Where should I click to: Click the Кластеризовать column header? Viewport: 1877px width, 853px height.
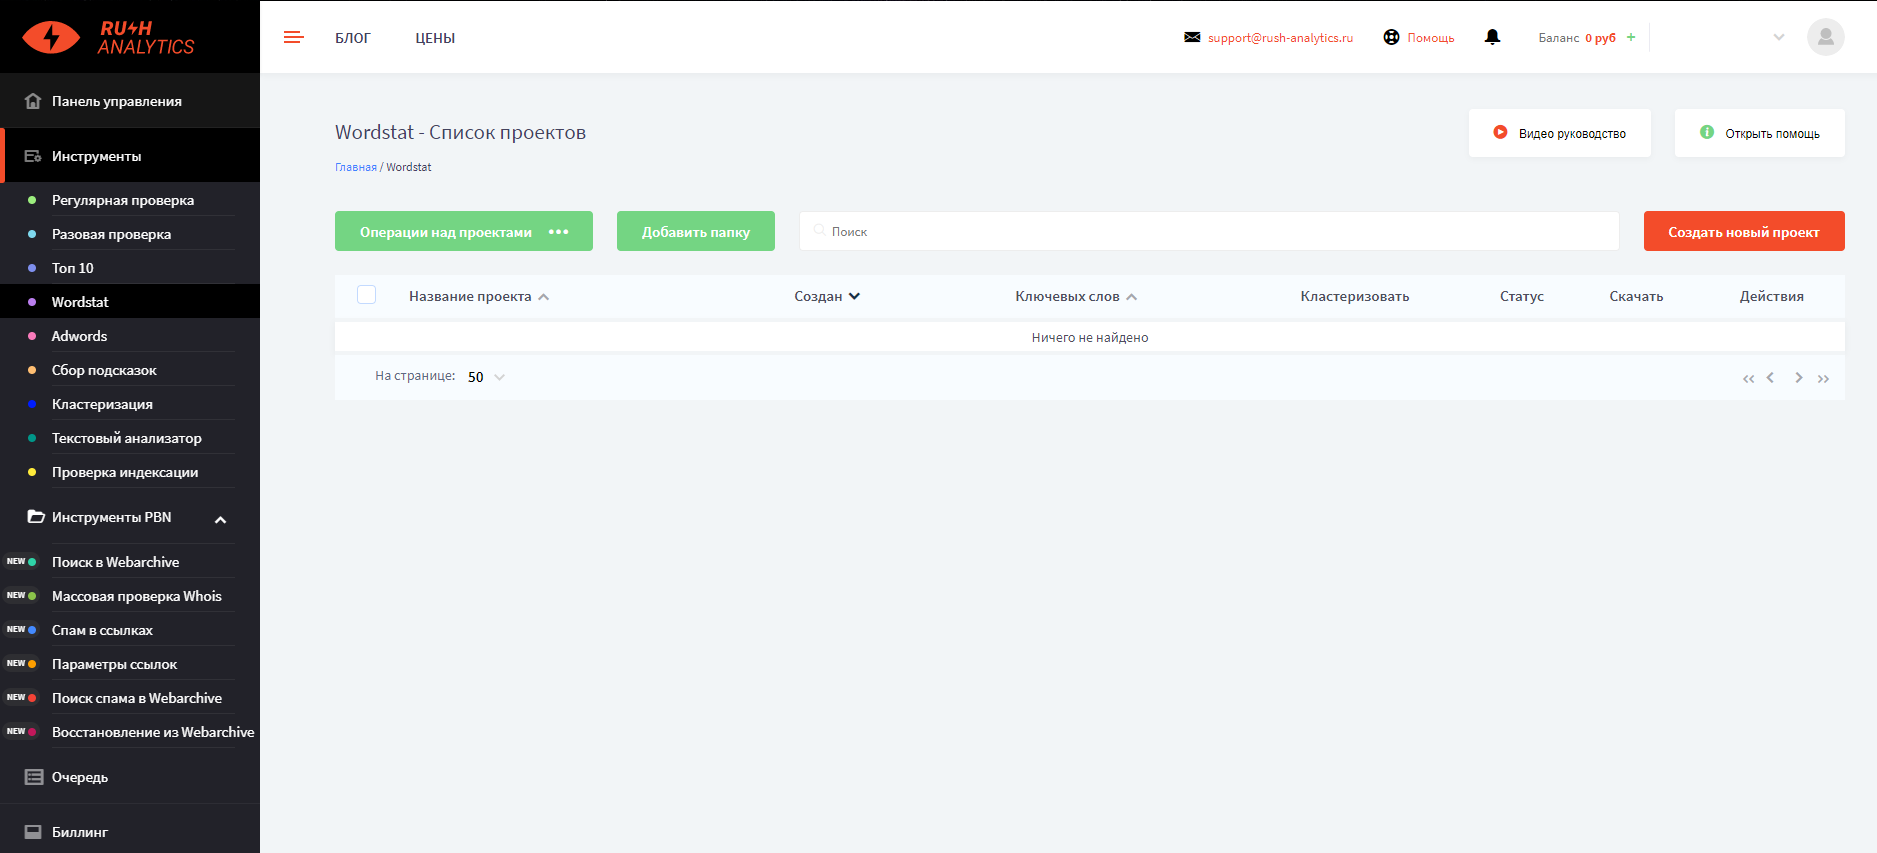[1355, 296]
